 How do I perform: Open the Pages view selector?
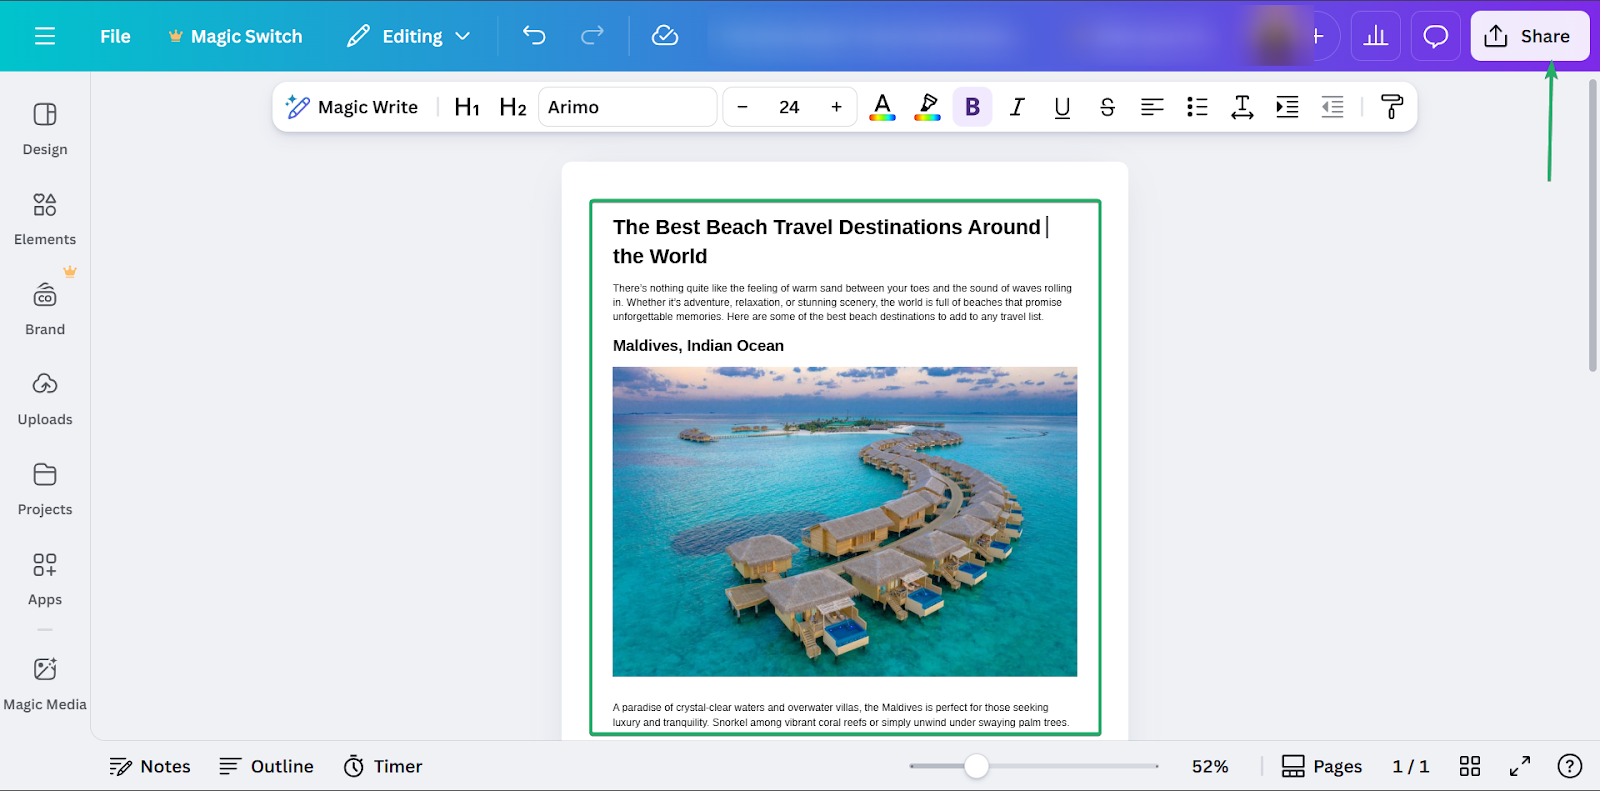tap(1322, 766)
